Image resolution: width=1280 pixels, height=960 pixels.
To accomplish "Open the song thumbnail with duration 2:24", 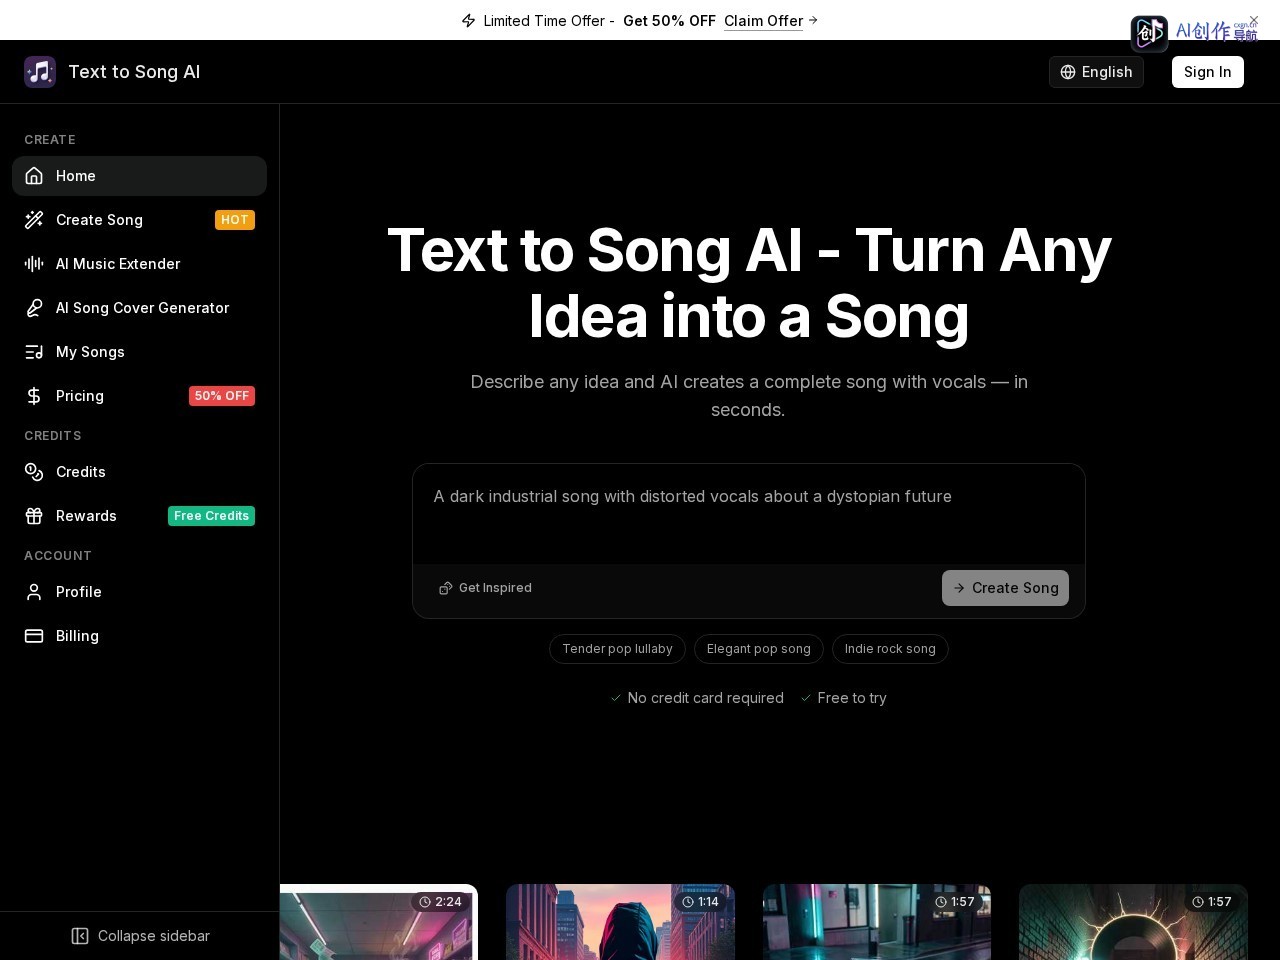I will (379, 922).
